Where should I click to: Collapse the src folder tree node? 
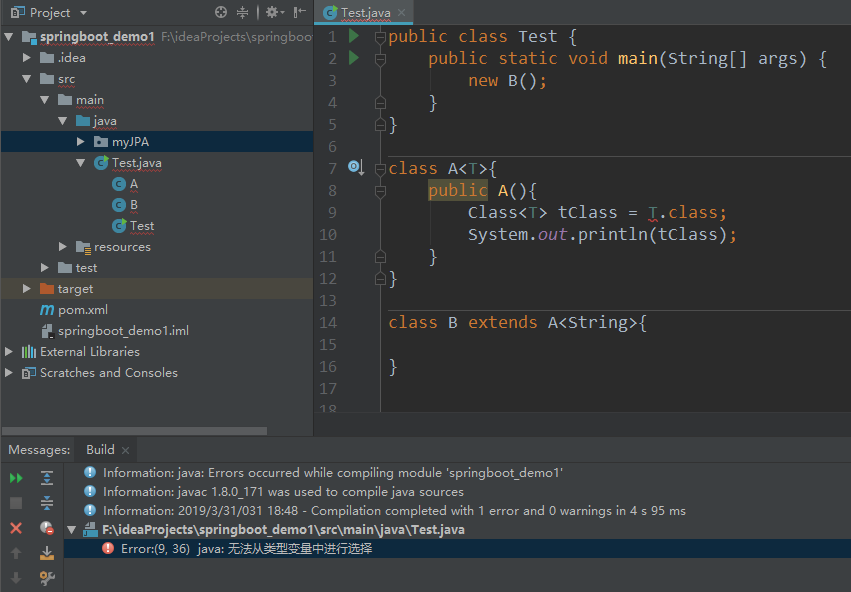(x=27, y=79)
